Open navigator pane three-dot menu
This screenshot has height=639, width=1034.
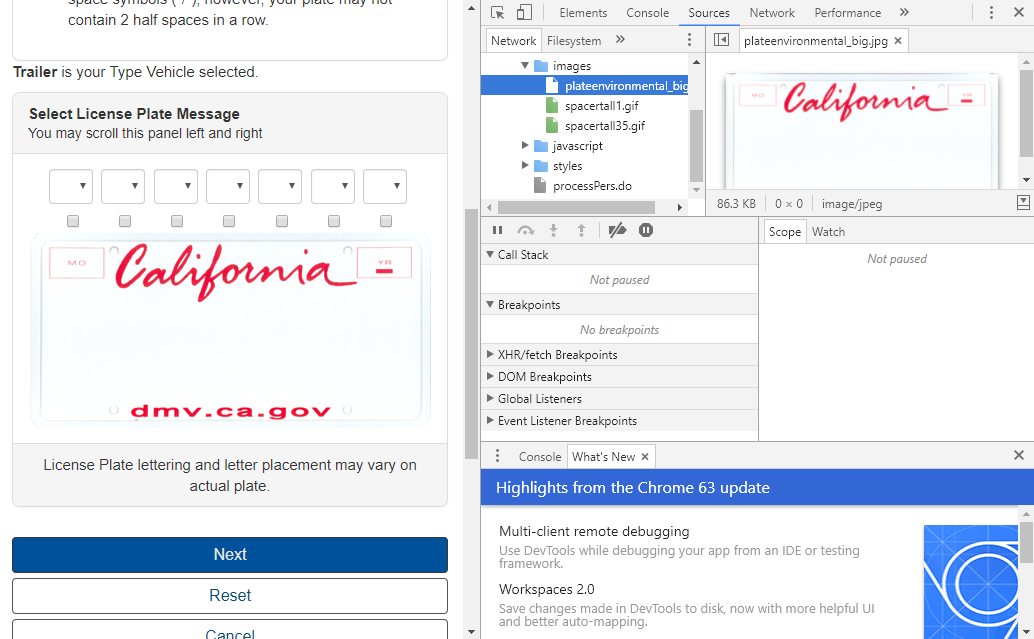pyautogui.click(x=689, y=40)
